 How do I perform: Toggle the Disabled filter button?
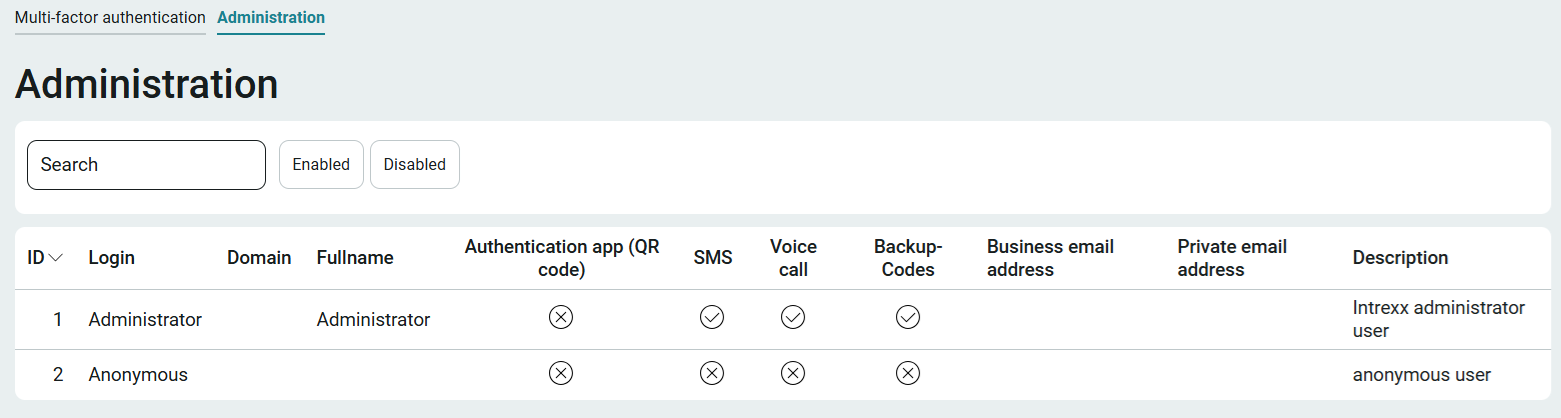[x=415, y=164]
